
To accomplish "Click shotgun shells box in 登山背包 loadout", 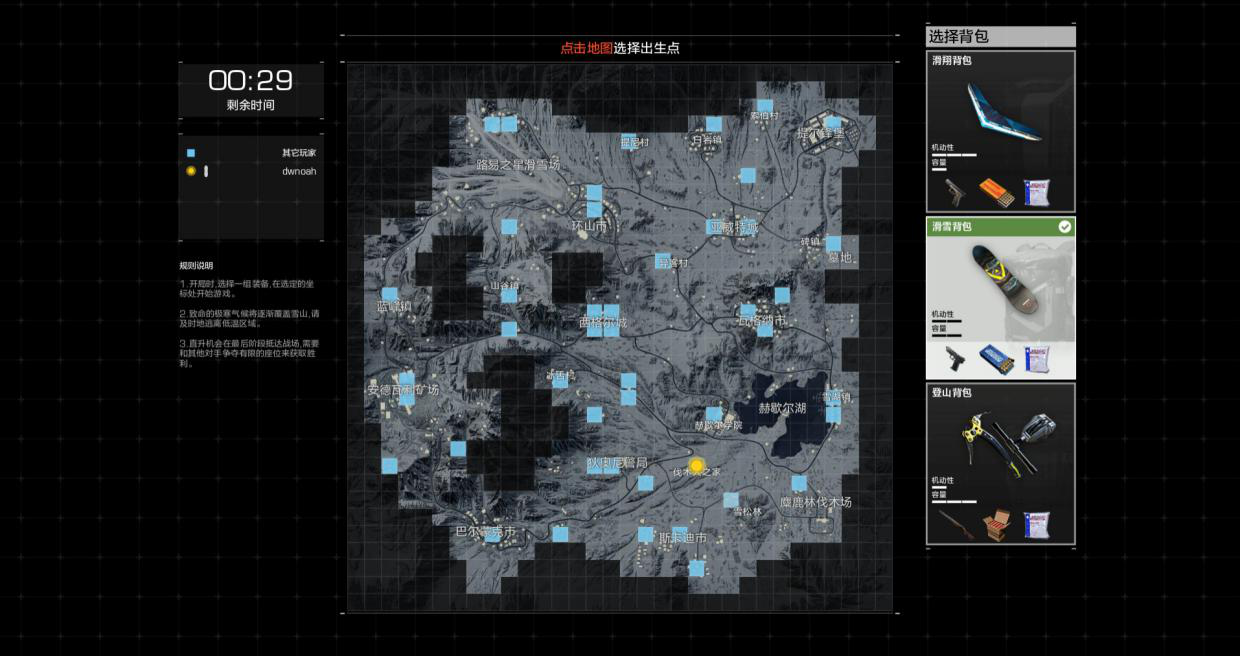I will pyautogui.click(x=996, y=523).
